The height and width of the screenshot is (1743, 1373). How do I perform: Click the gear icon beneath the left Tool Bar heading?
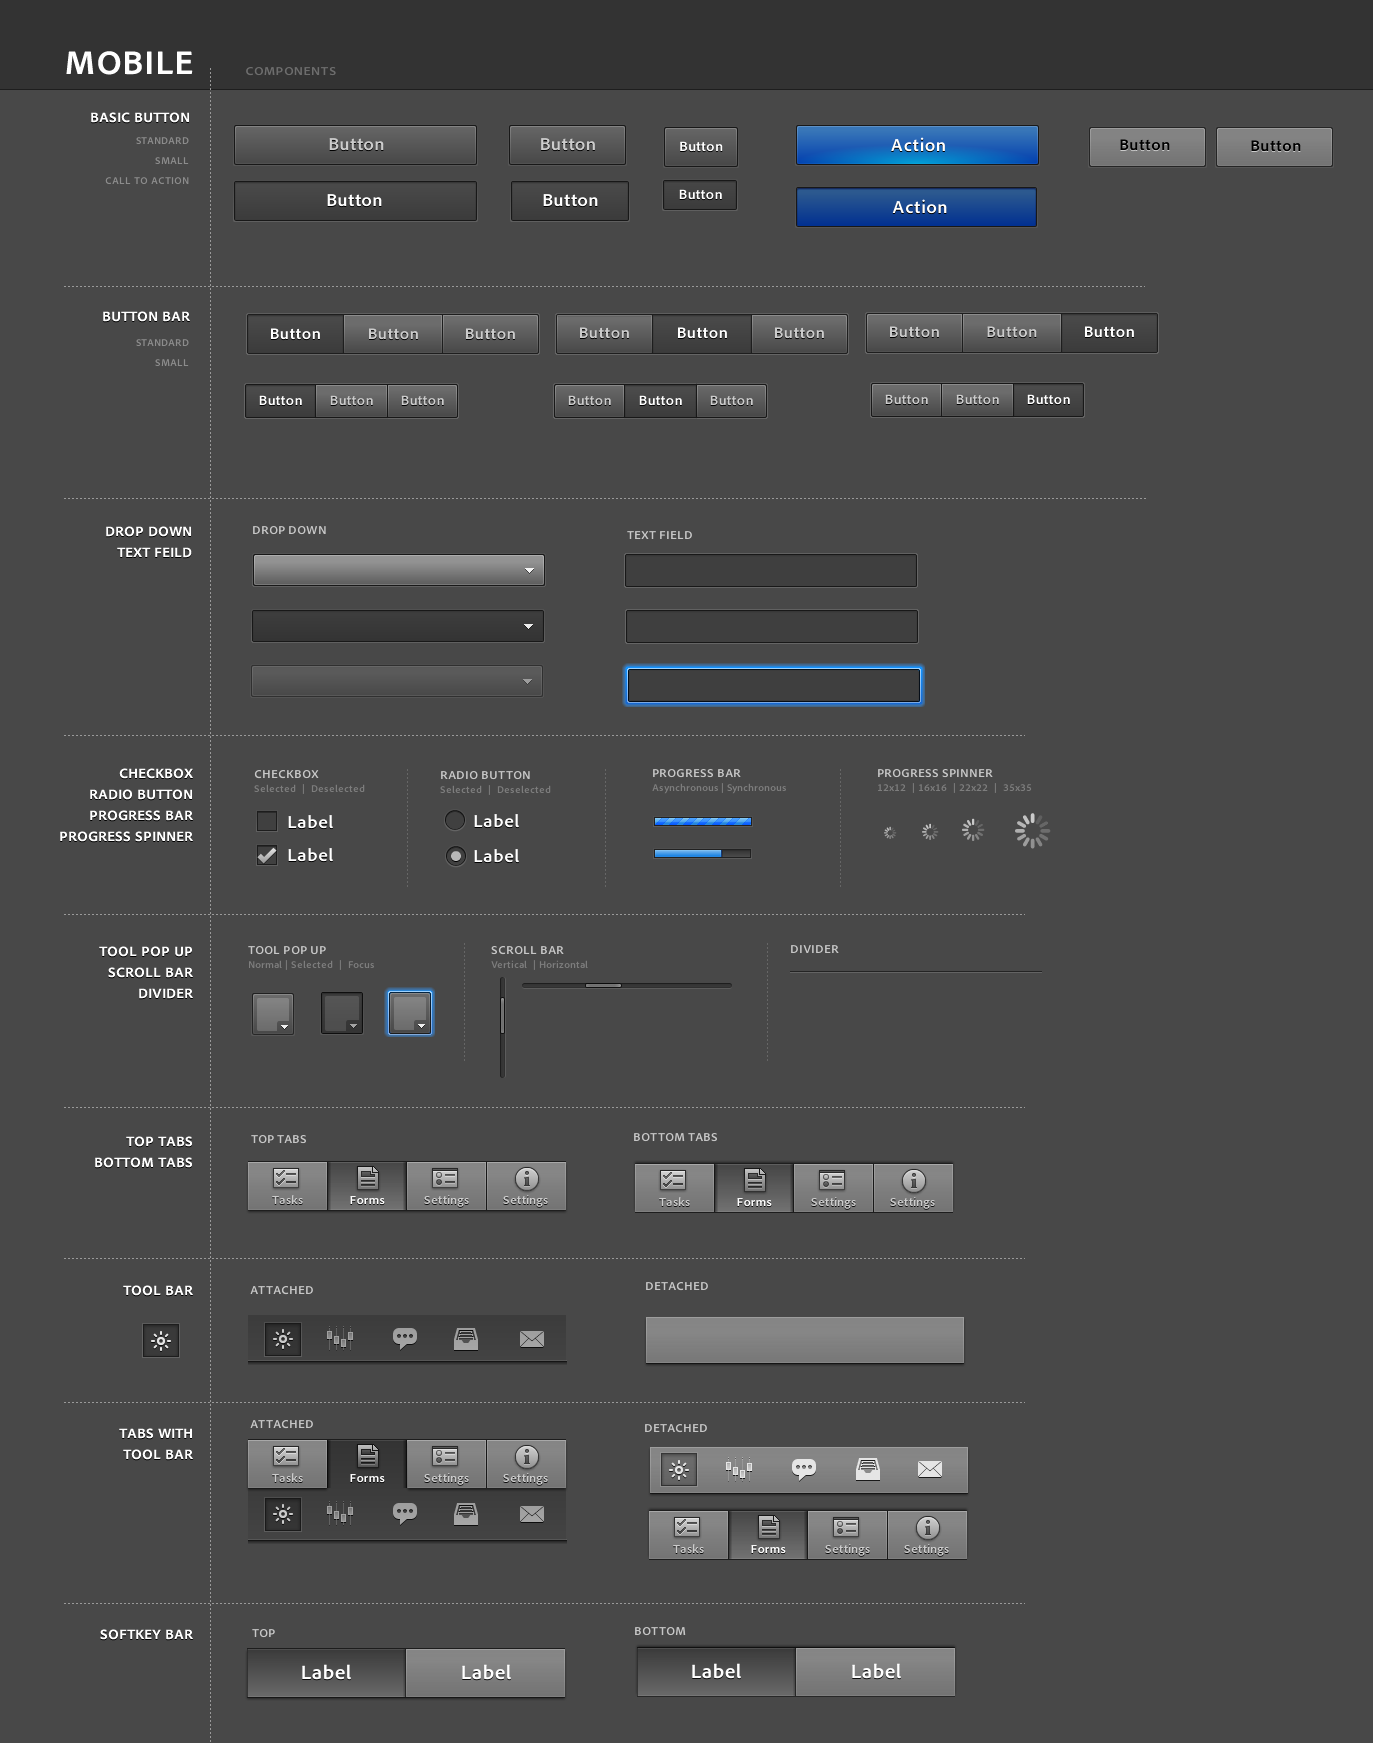tap(161, 1341)
